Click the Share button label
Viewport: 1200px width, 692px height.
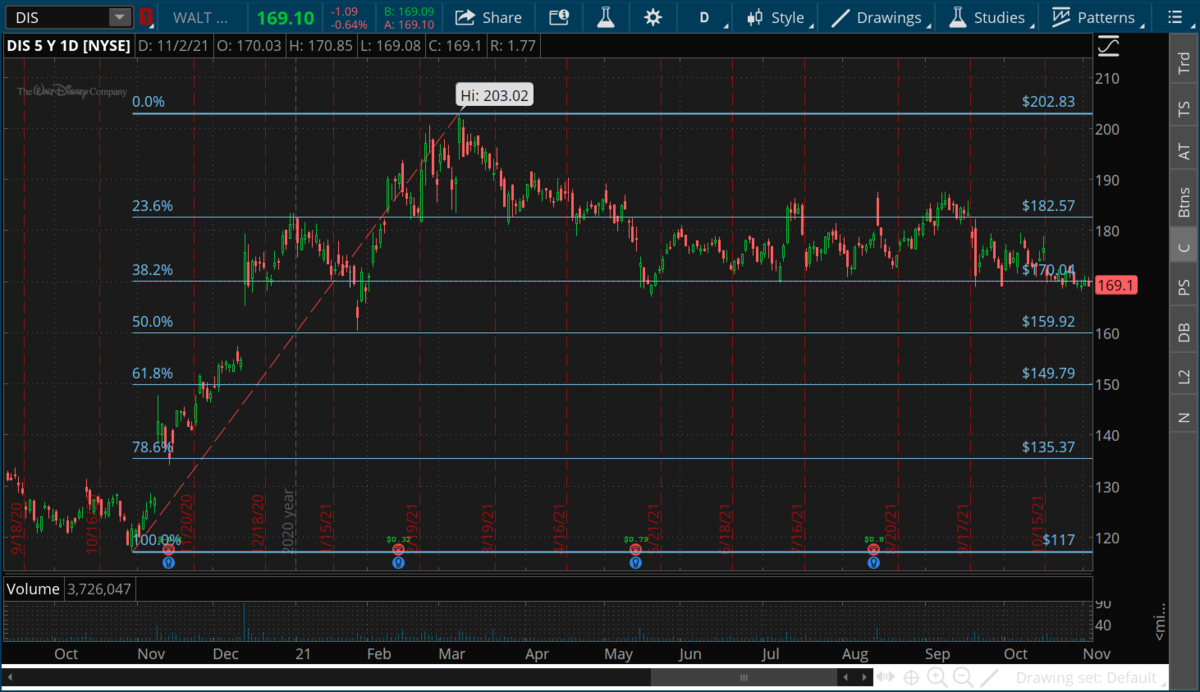[502, 18]
